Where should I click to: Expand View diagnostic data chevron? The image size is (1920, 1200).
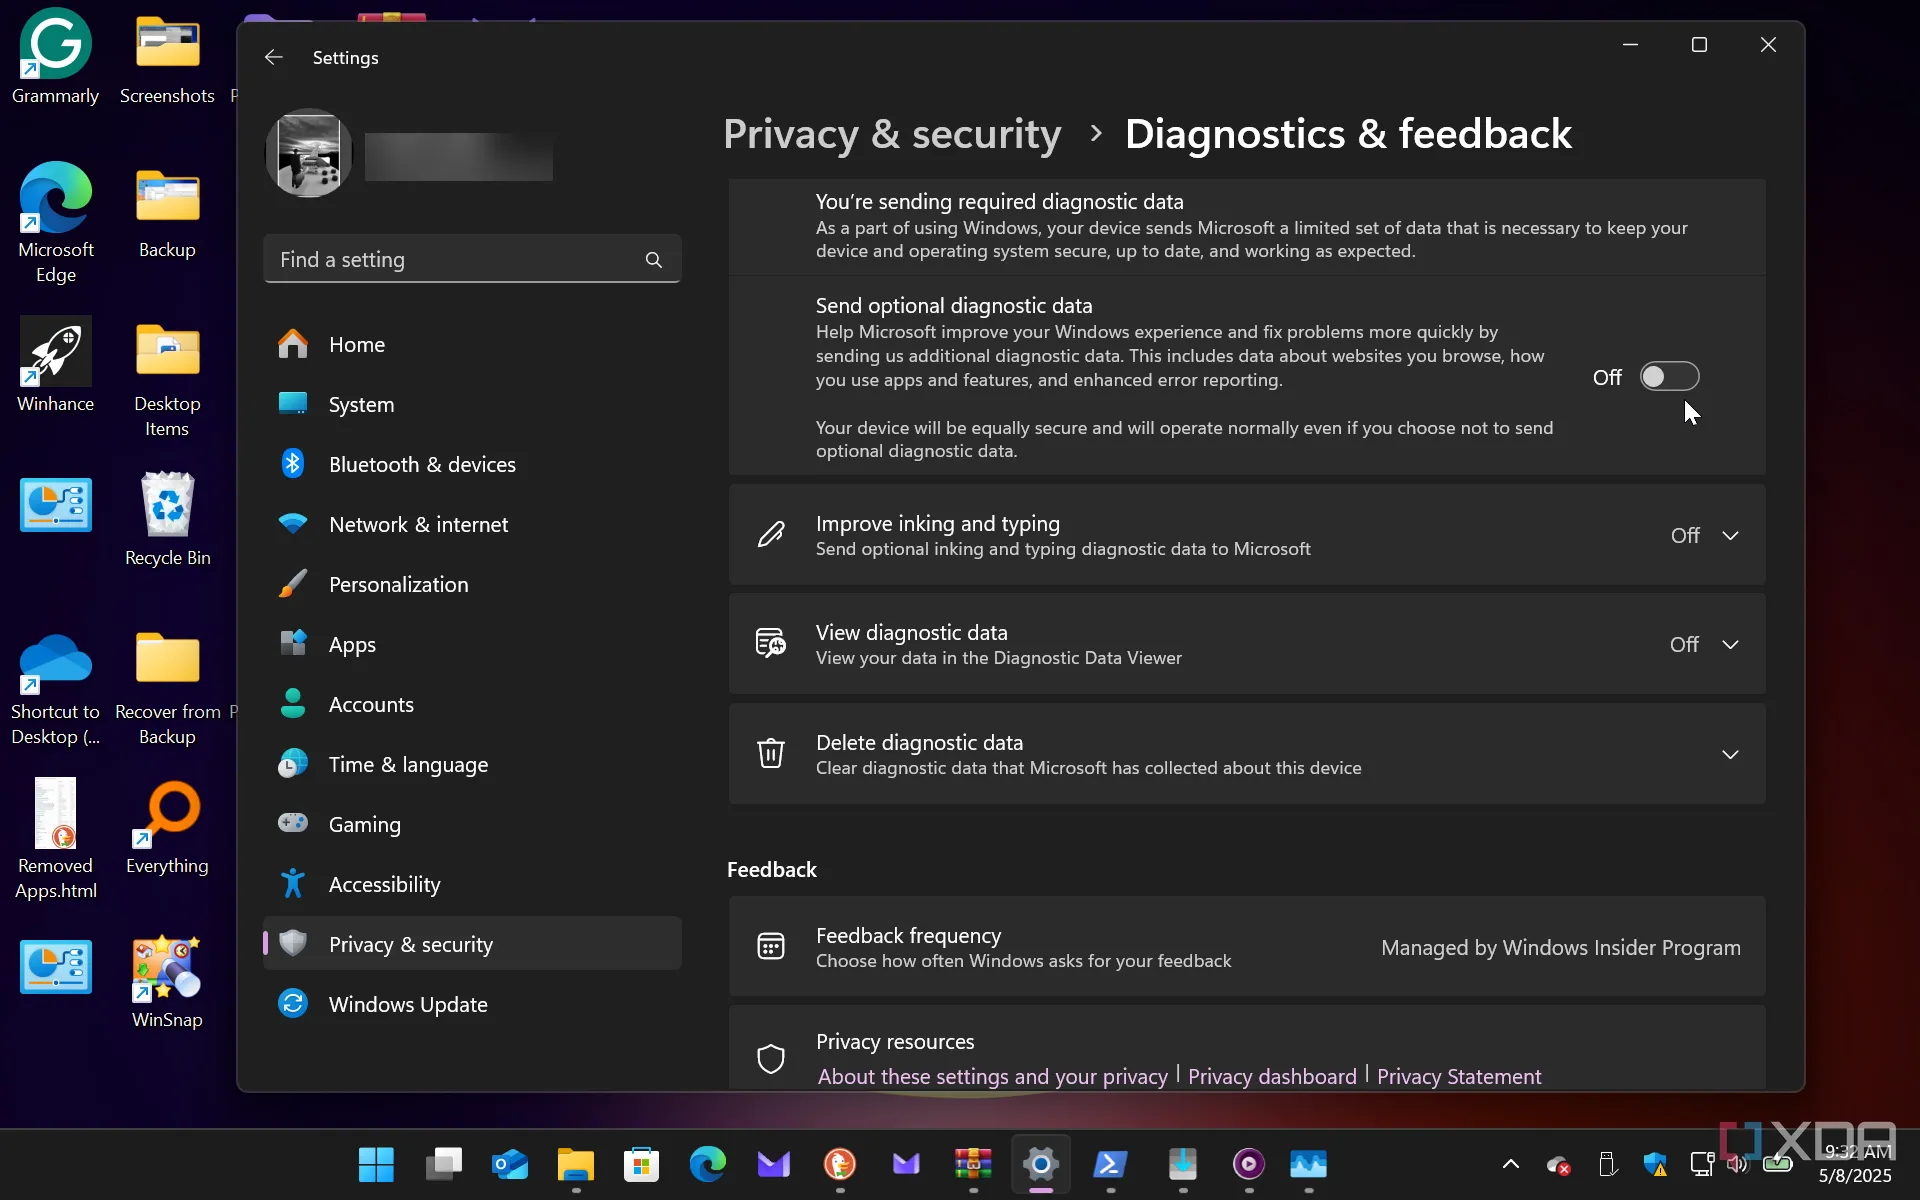1730,645
